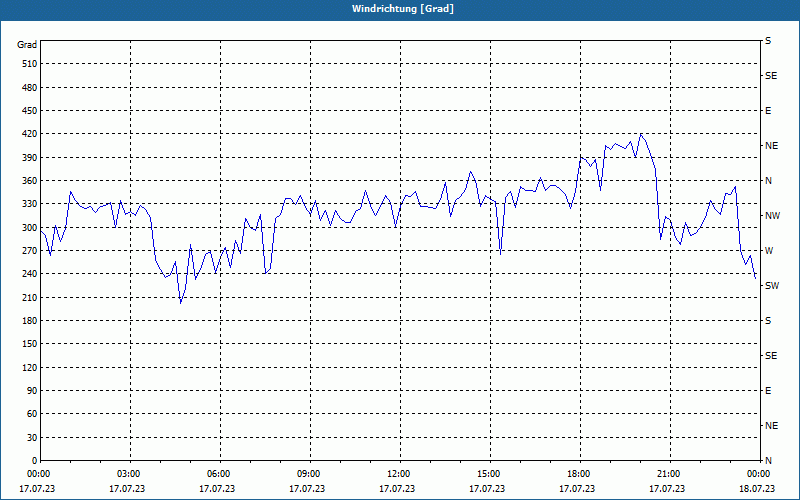
Task: Click the Windrichtung [Grad] chart title
Action: tap(403, 9)
